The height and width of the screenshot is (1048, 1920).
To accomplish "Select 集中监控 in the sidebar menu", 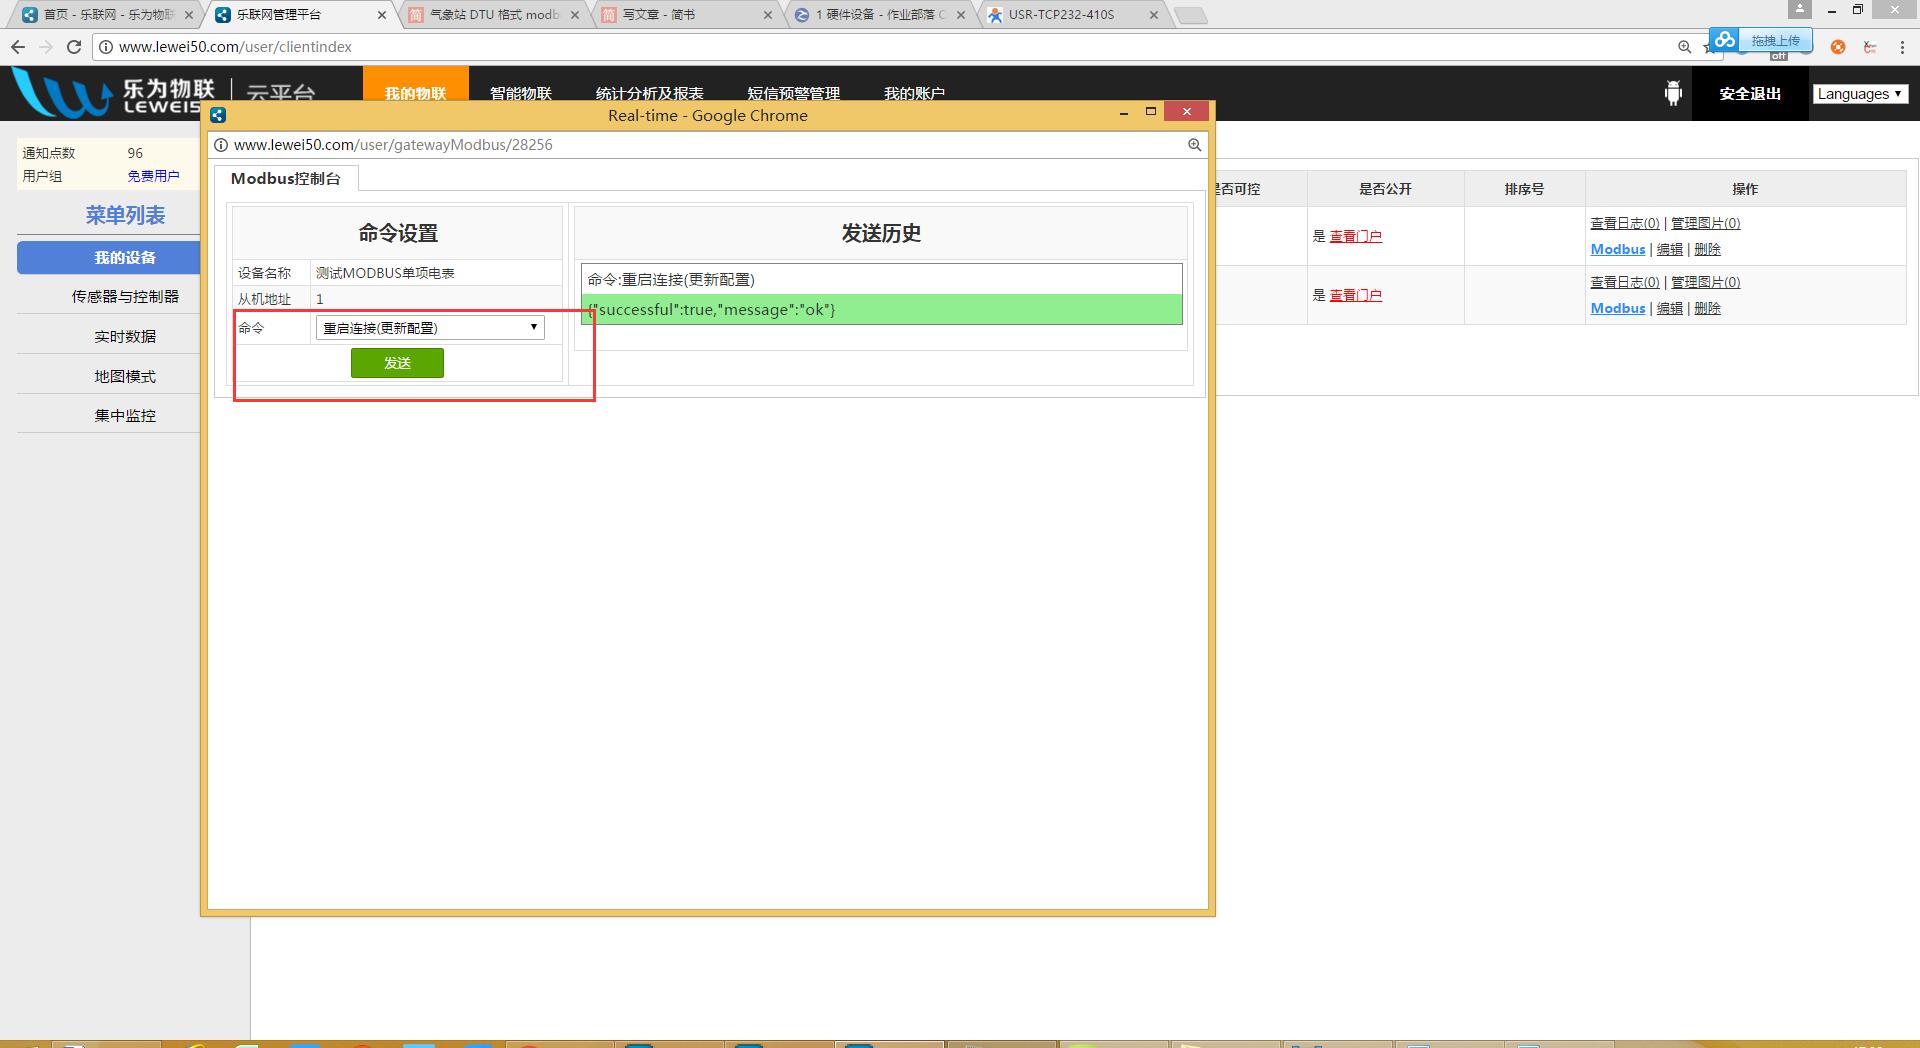I will pyautogui.click(x=125, y=415).
